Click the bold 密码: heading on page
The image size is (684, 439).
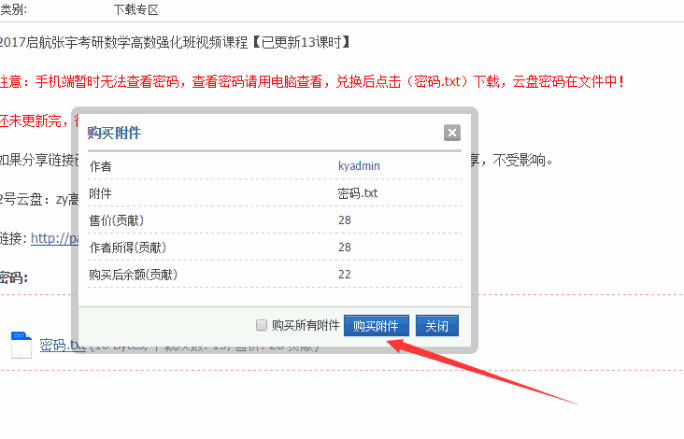click(x=15, y=276)
